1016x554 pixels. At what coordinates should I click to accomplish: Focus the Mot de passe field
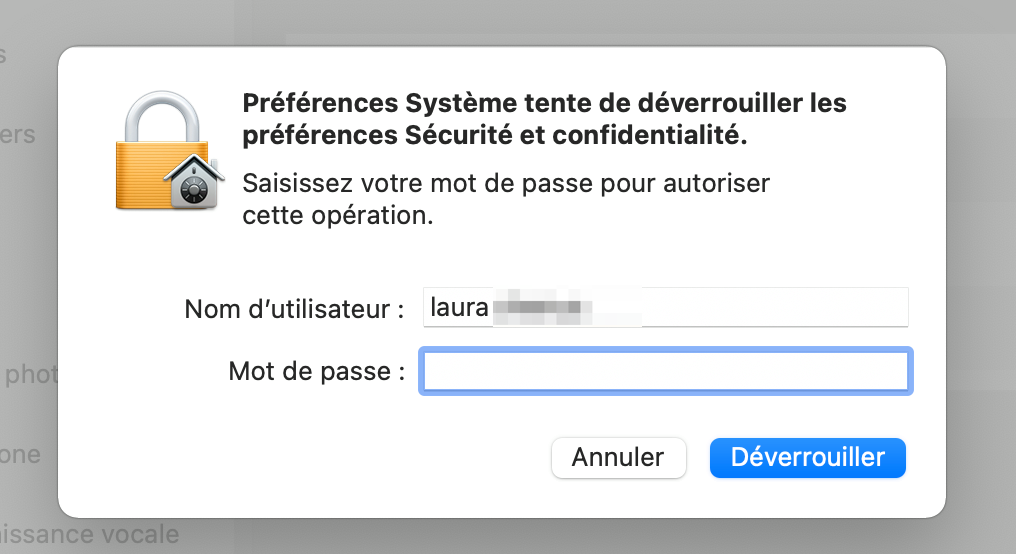[x=664, y=372]
